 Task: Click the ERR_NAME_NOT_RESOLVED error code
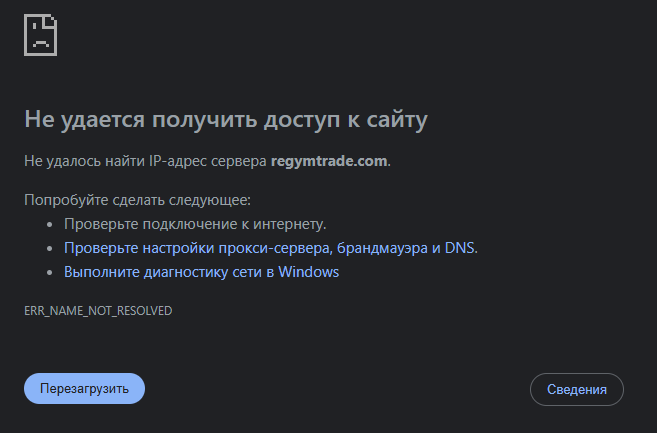[x=98, y=311]
